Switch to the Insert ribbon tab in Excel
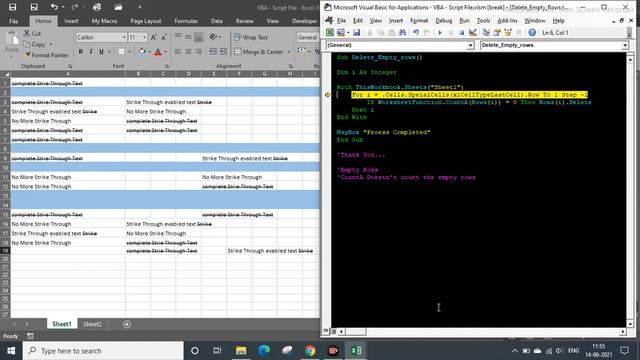The width and height of the screenshot is (640, 360). pyautogui.click(x=71, y=21)
